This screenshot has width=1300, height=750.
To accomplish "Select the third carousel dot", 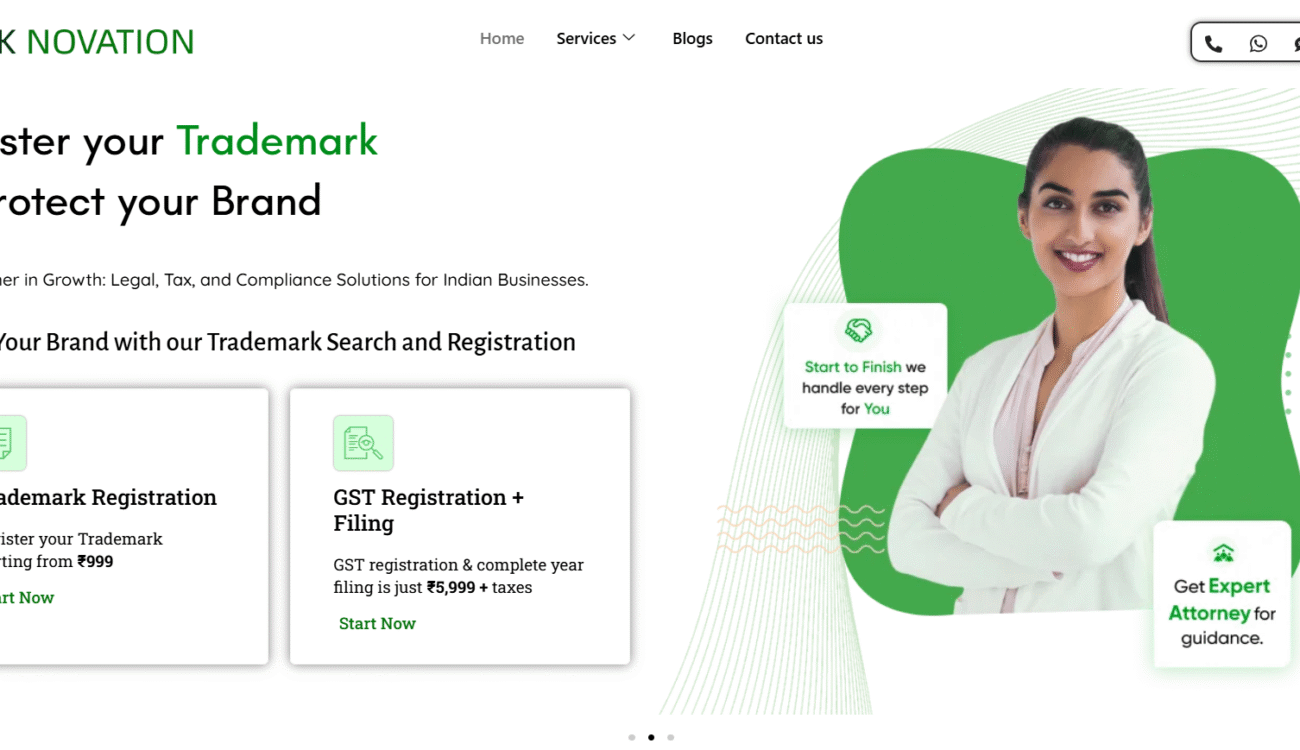I will tap(671, 737).
